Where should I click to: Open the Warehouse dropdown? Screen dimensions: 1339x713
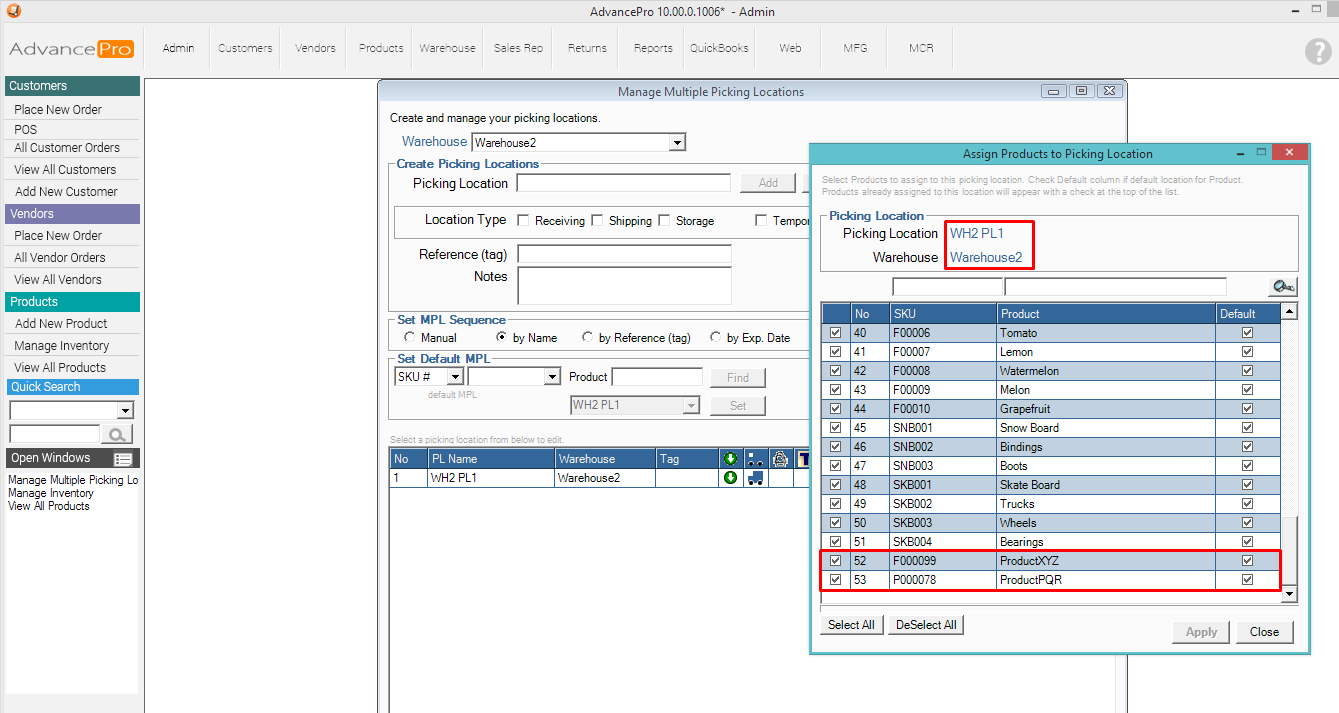point(677,143)
